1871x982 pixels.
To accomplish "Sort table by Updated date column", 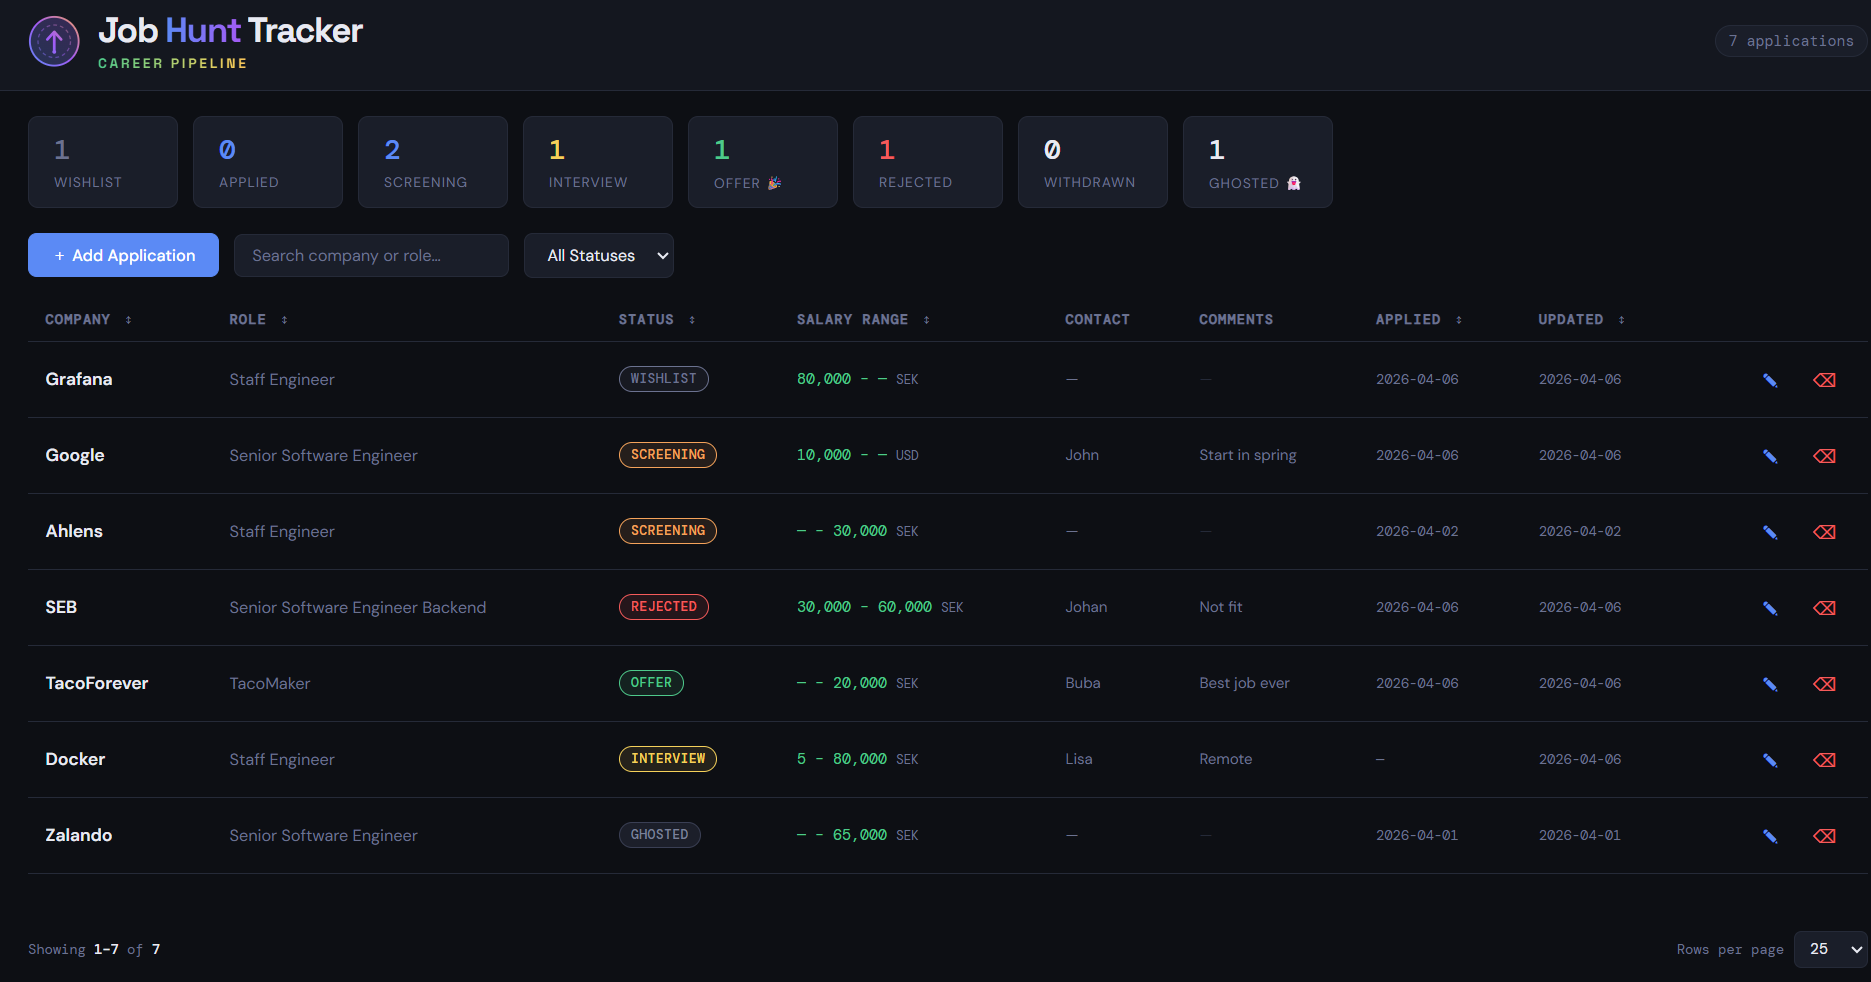I will tap(1581, 320).
